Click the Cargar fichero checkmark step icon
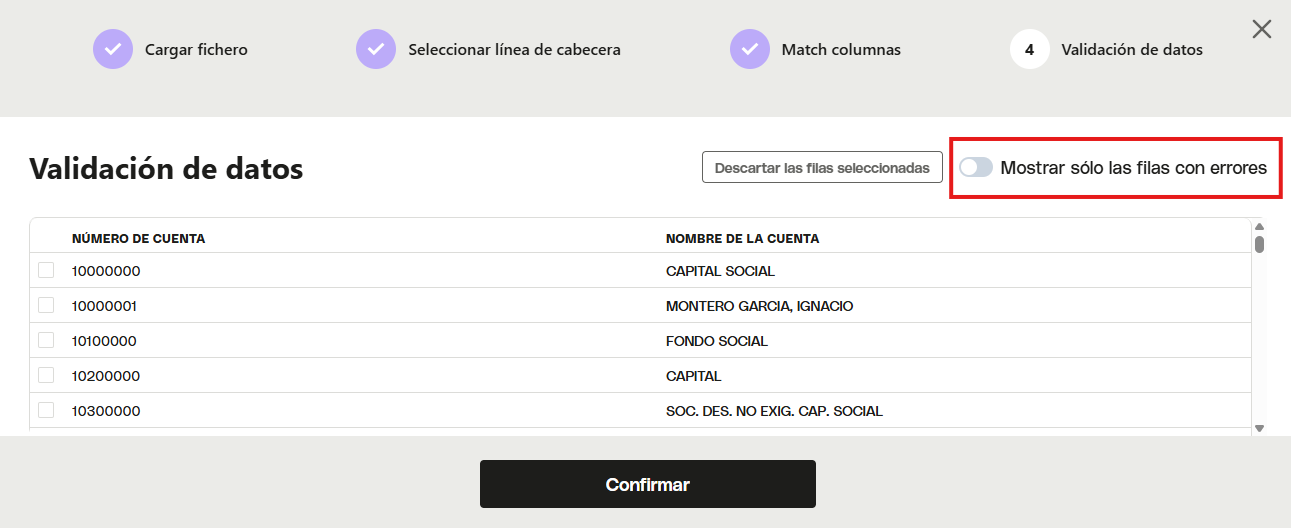The height and width of the screenshot is (528, 1291). pos(113,49)
